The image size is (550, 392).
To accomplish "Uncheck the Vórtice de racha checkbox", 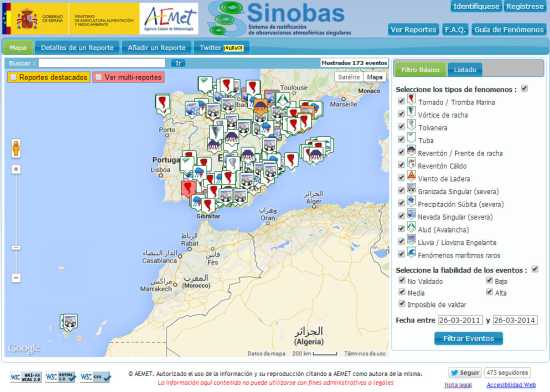I will click(401, 114).
